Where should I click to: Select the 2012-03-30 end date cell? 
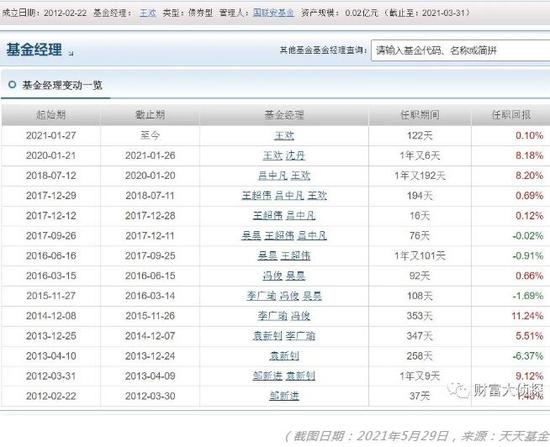[x=150, y=396]
